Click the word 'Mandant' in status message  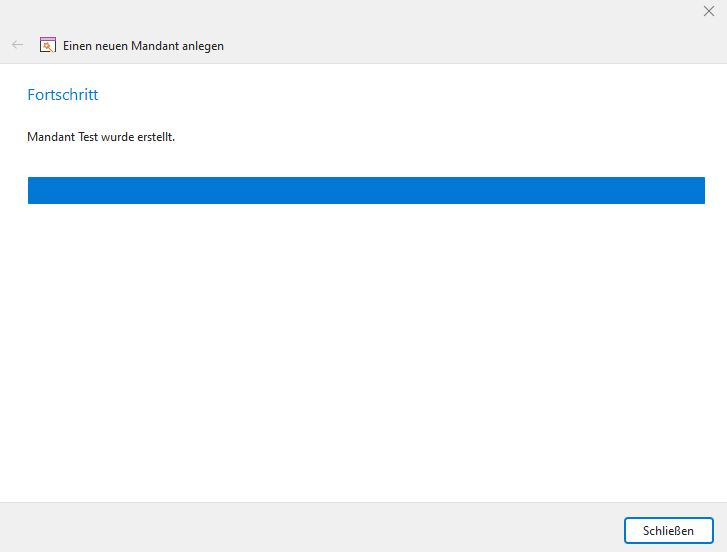point(50,137)
